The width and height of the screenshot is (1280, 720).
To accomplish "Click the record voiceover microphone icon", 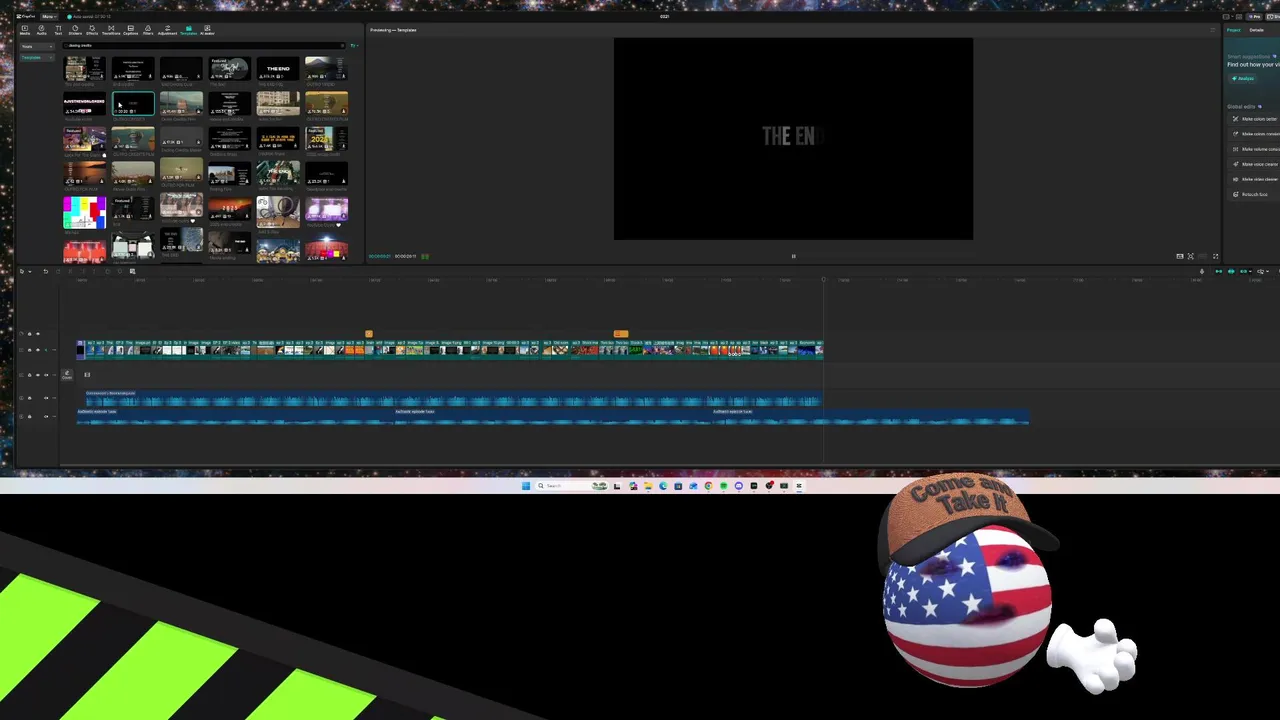I will (1202, 271).
